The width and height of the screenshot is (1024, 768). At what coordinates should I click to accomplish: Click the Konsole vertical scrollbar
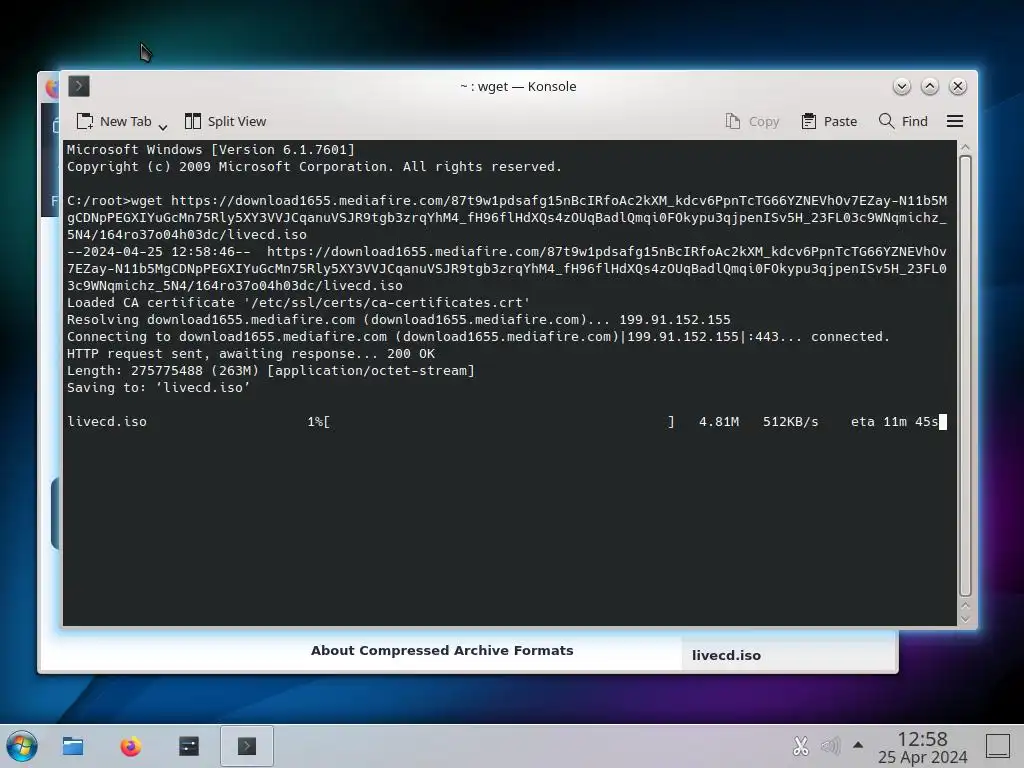click(x=965, y=376)
